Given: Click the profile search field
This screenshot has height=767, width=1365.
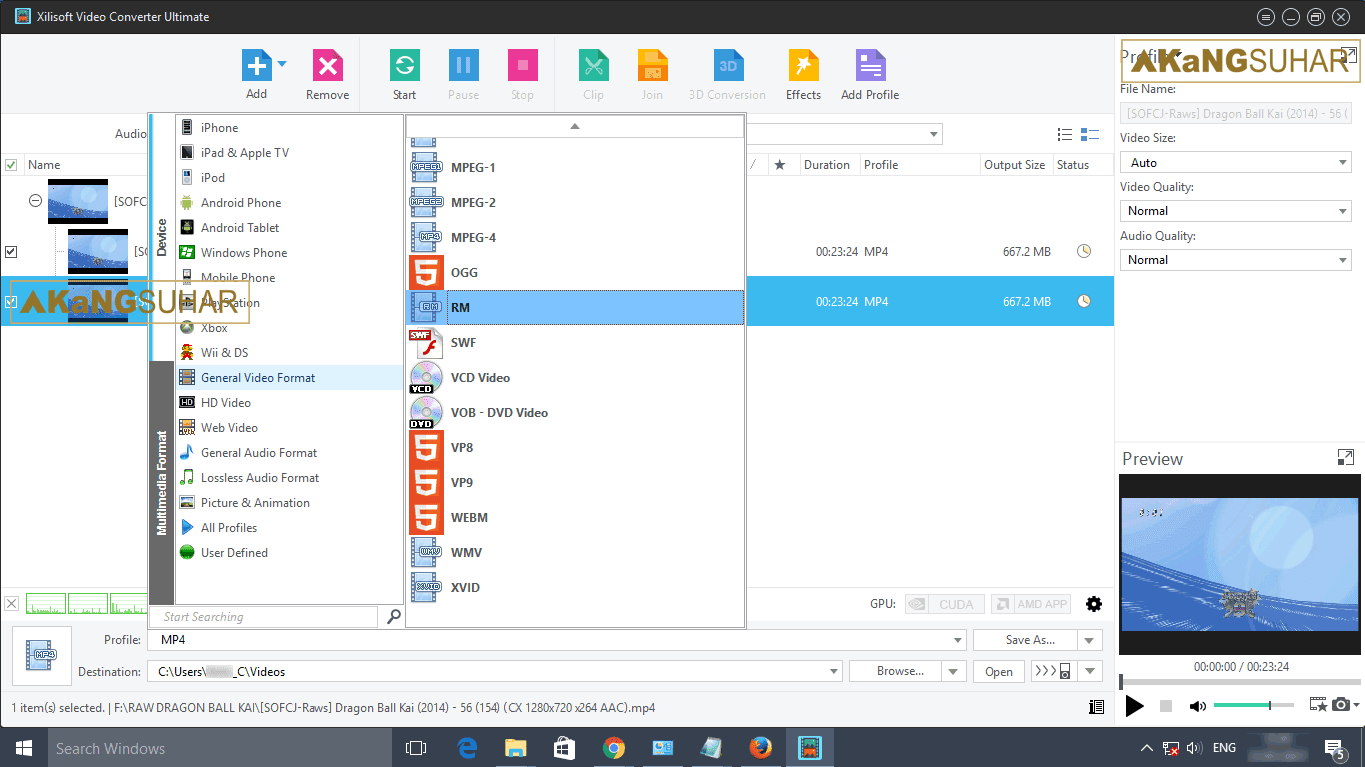Looking at the screenshot, I should (x=264, y=617).
